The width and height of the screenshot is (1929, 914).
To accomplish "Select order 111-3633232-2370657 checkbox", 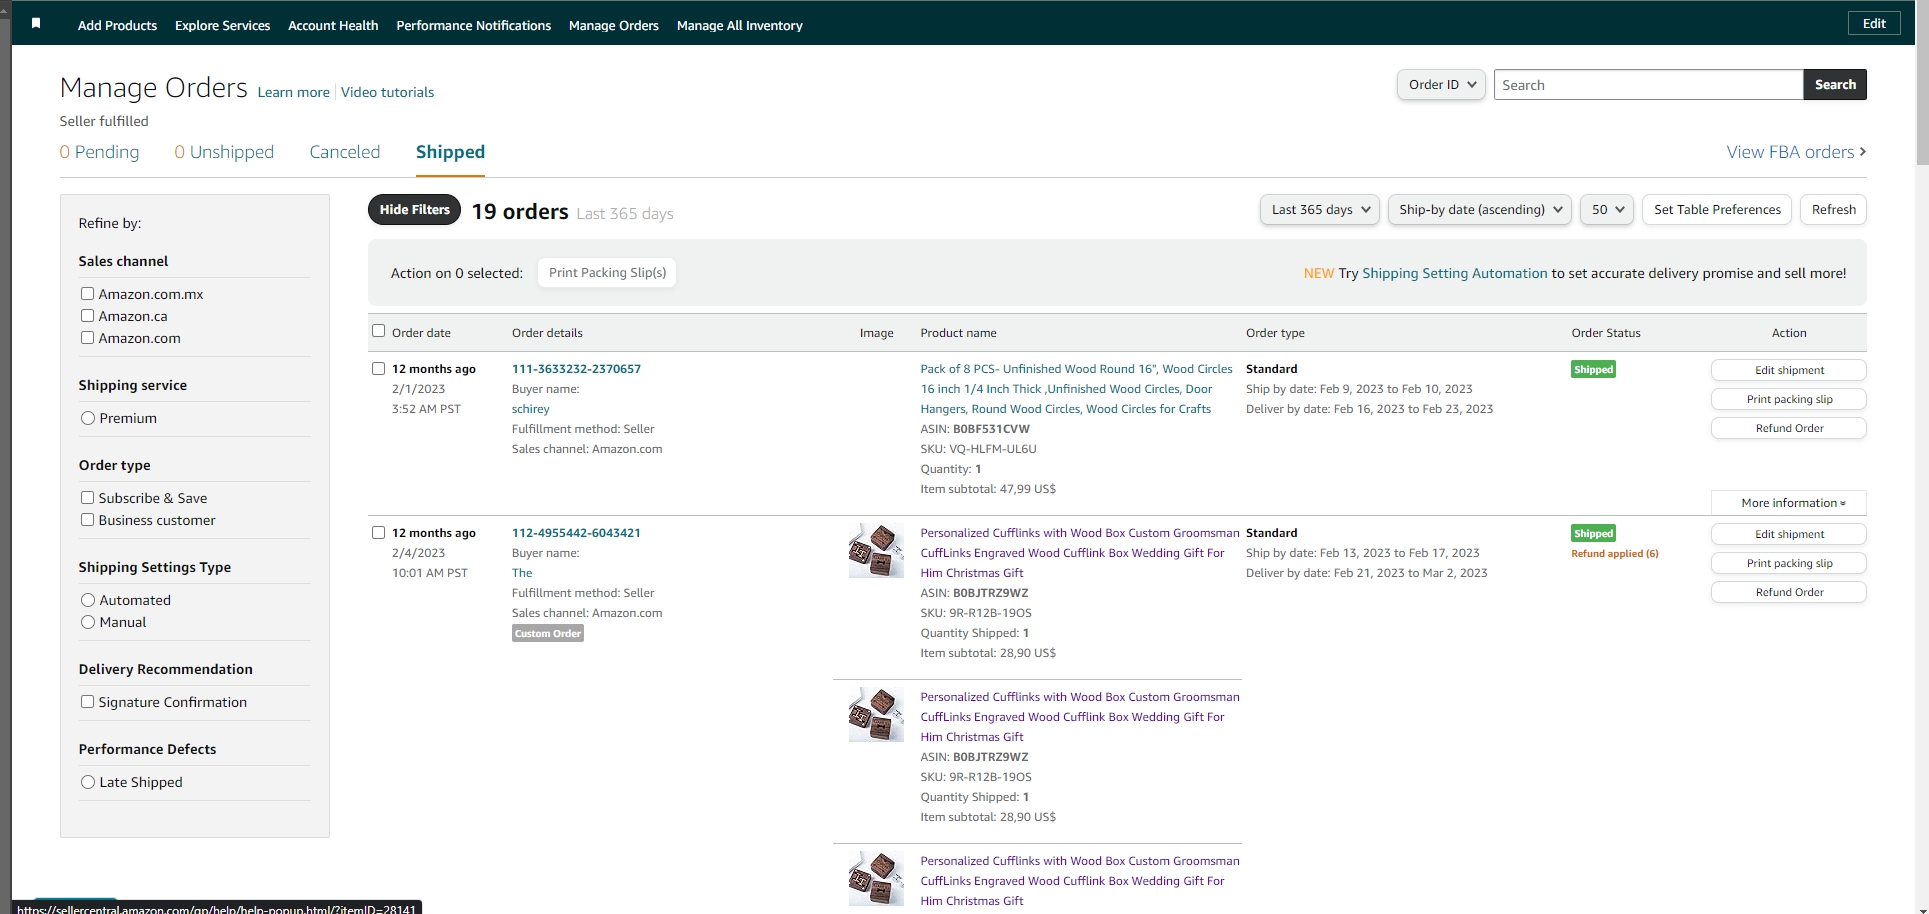I will click(378, 368).
